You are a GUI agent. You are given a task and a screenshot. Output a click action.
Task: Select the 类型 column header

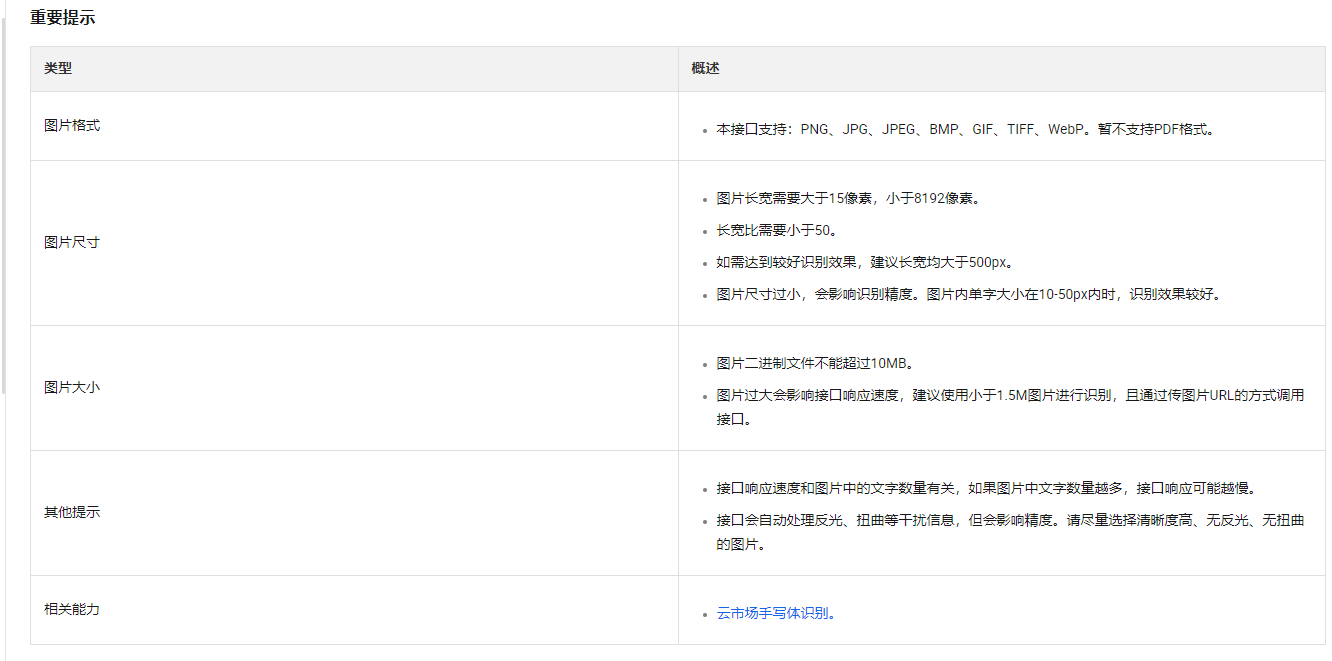(58, 69)
